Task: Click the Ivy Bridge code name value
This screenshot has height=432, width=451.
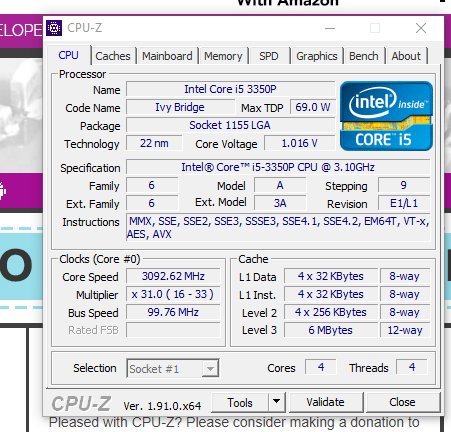Action: pyautogui.click(x=180, y=107)
